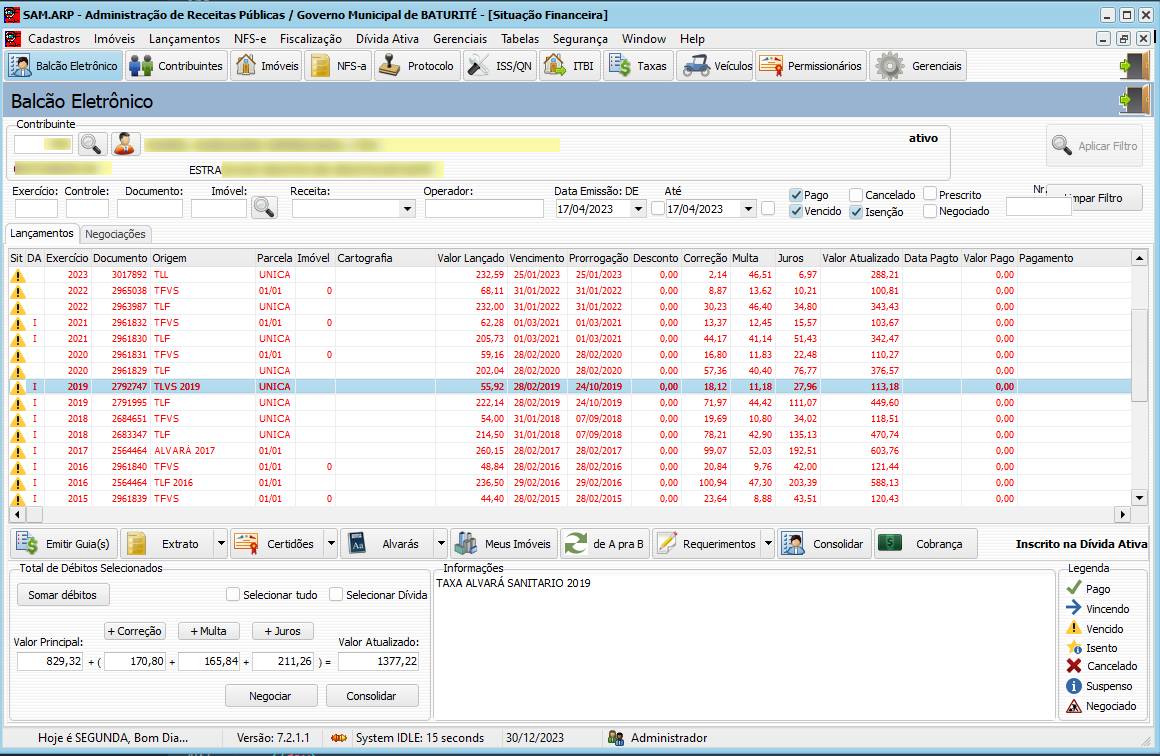
Task: Expand the Certidões dropdown arrow
Action: click(331, 544)
